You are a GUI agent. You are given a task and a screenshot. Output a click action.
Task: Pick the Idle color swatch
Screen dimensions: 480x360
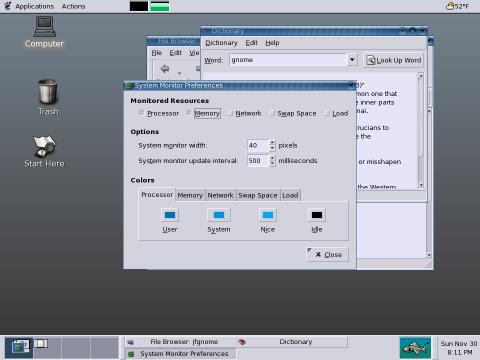coord(317,215)
